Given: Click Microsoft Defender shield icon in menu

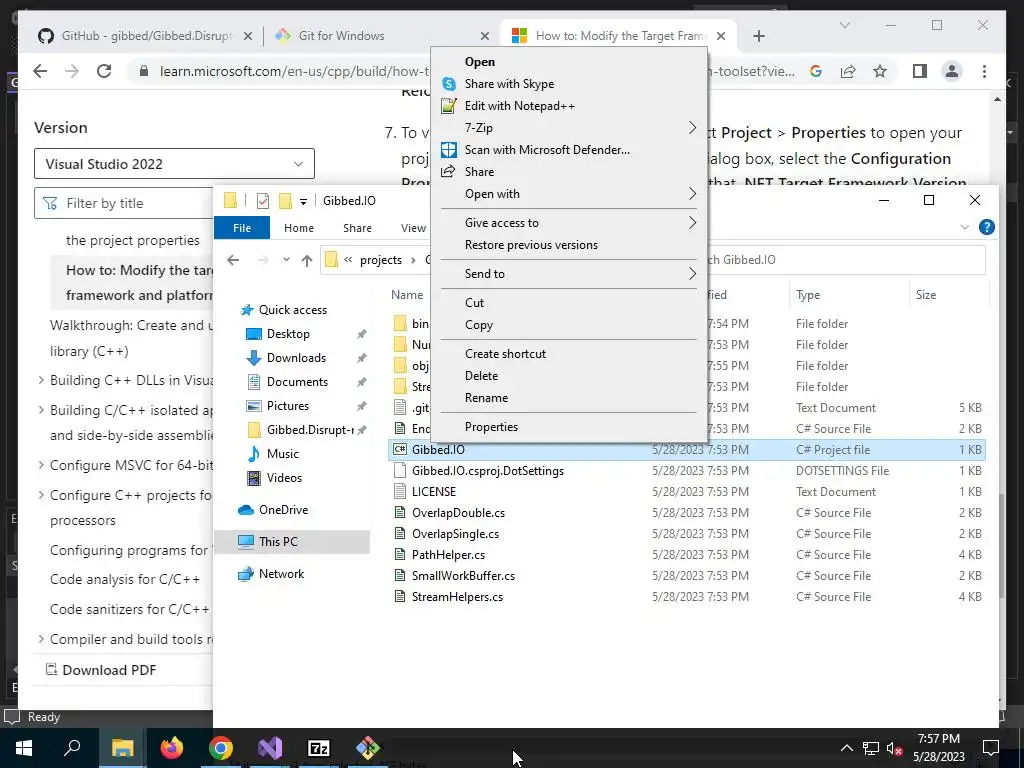Looking at the screenshot, I should pos(449,150).
